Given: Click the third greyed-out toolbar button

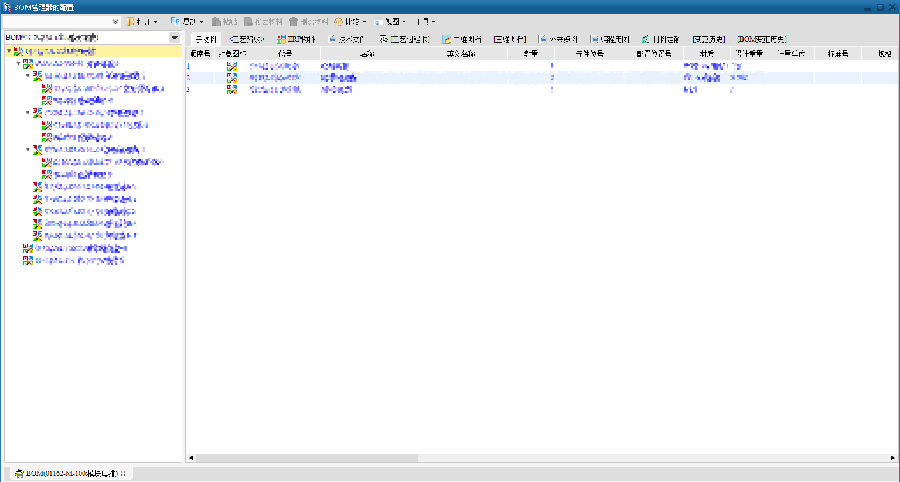Looking at the screenshot, I should click(x=308, y=22).
